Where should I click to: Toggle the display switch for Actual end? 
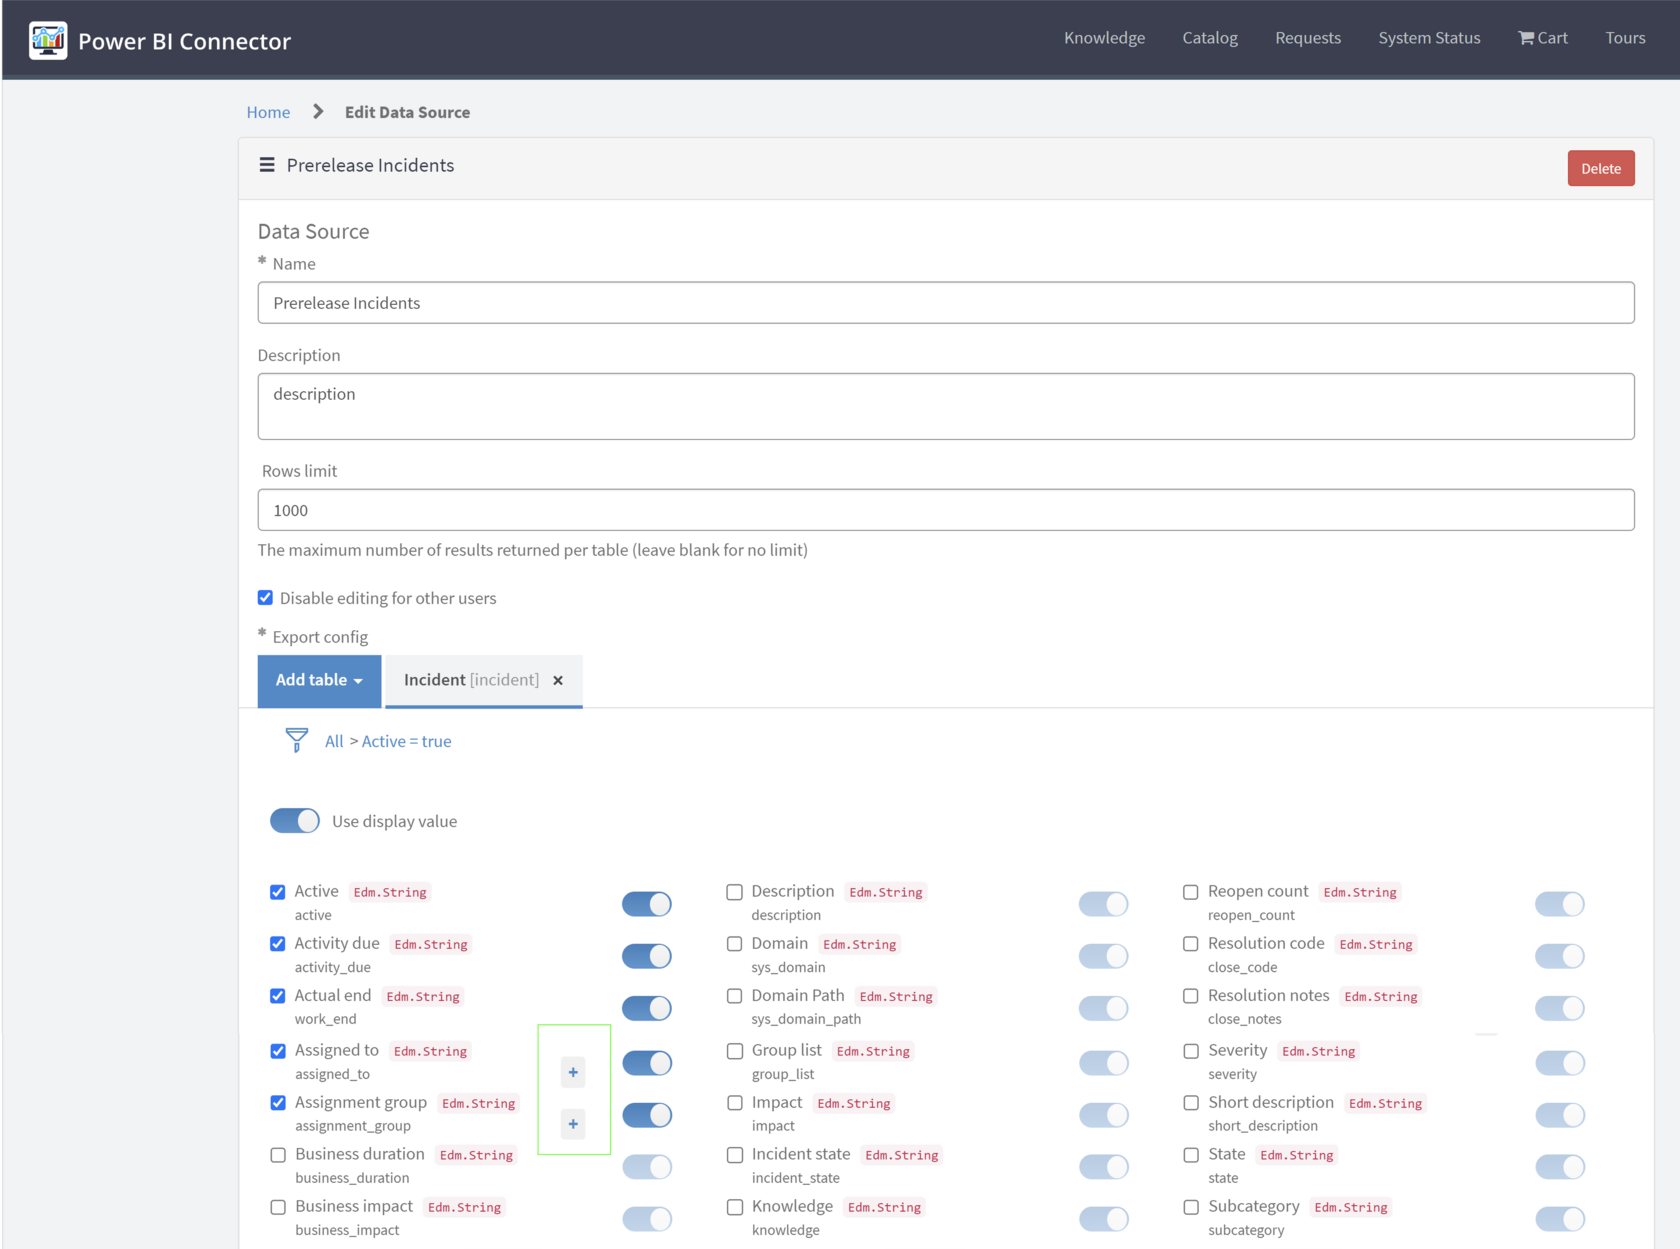(647, 1008)
